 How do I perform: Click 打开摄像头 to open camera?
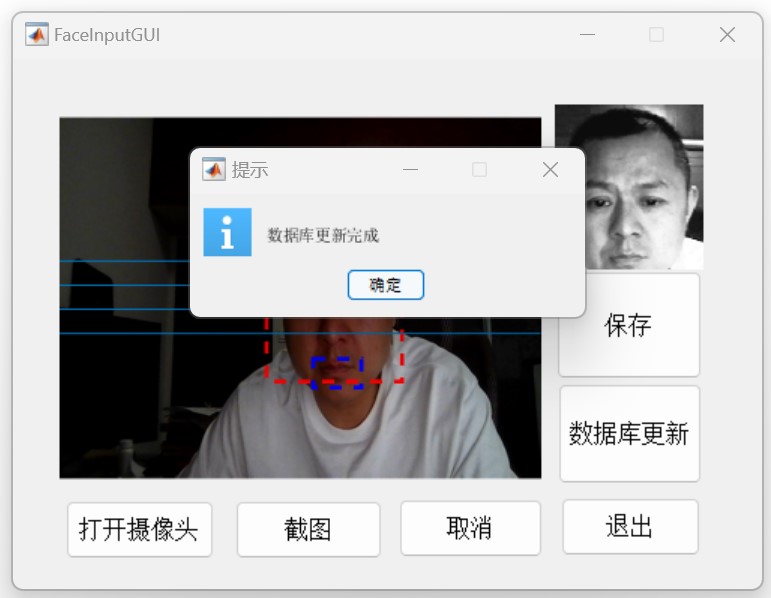pyautogui.click(x=140, y=530)
